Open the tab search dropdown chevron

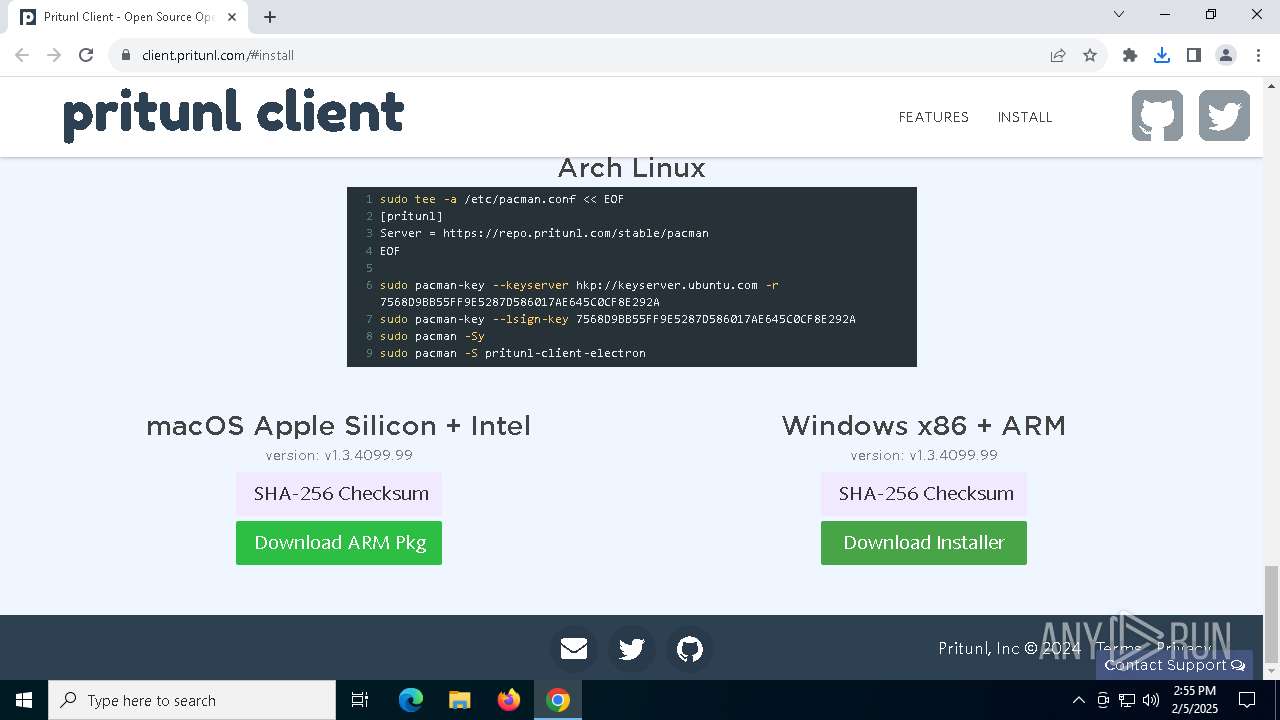coord(1119,14)
